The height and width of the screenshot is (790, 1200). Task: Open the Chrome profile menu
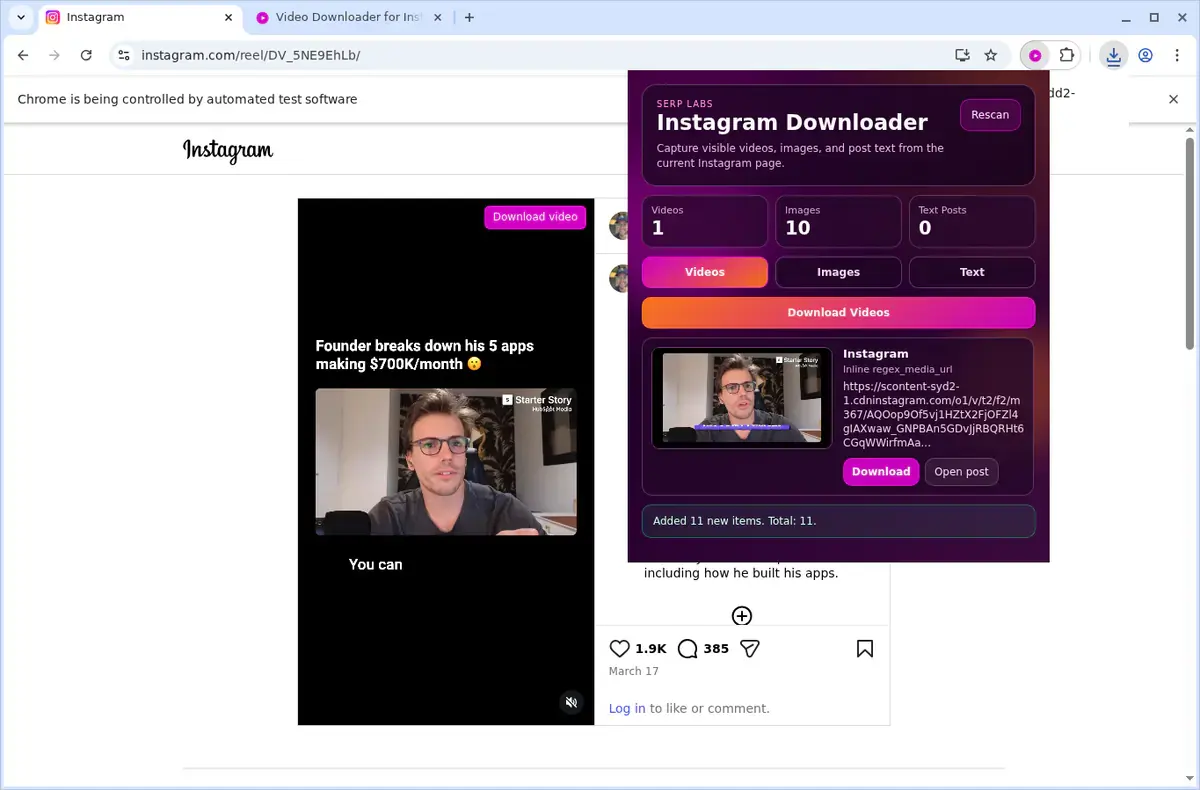click(1146, 55)
